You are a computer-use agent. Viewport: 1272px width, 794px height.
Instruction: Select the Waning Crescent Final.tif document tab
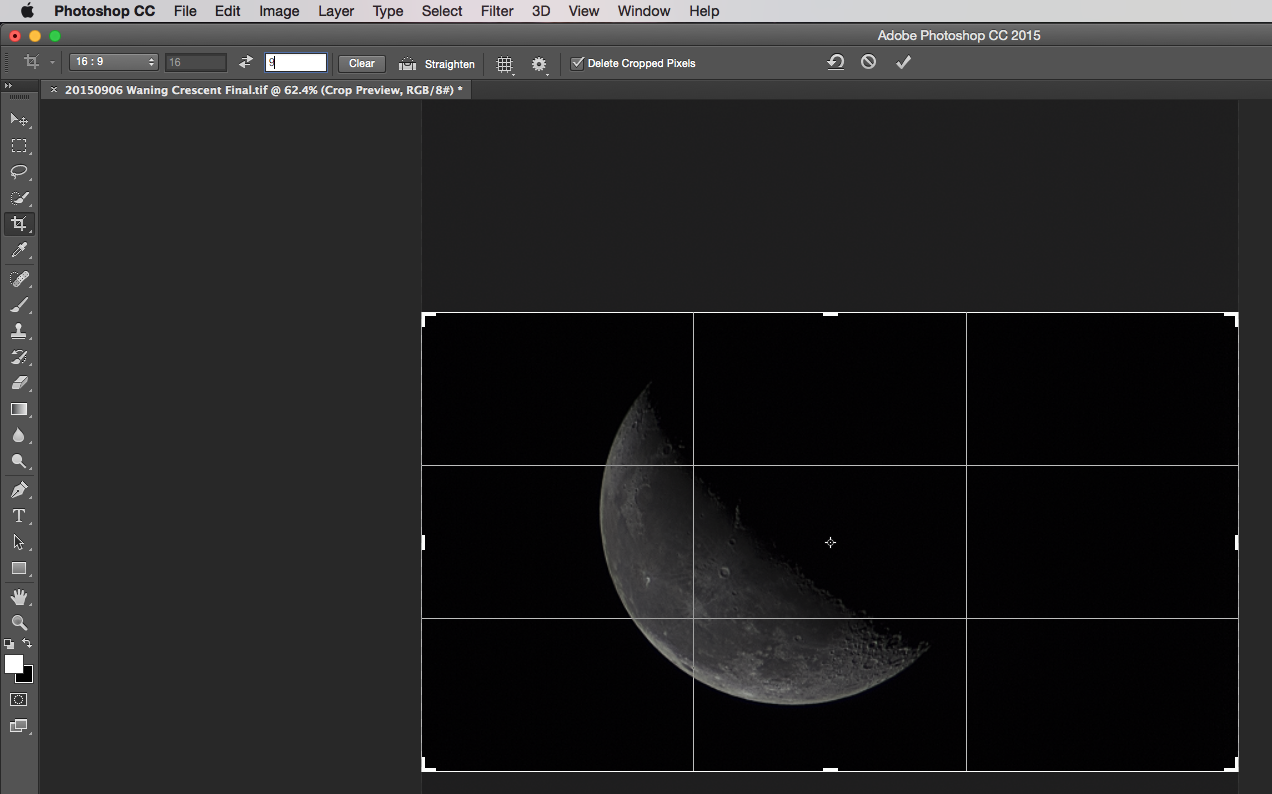pyautogui.click(x=255, y=89)
